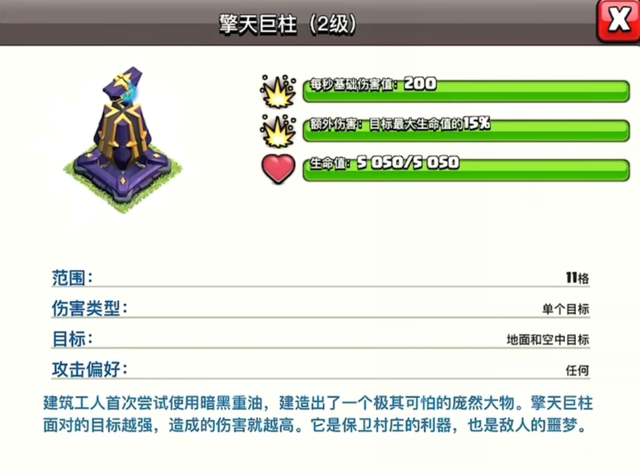This screenshot has height=475, width=640.
Task: Click the damage-per-second explosion icon
Action: click(278, 91)
